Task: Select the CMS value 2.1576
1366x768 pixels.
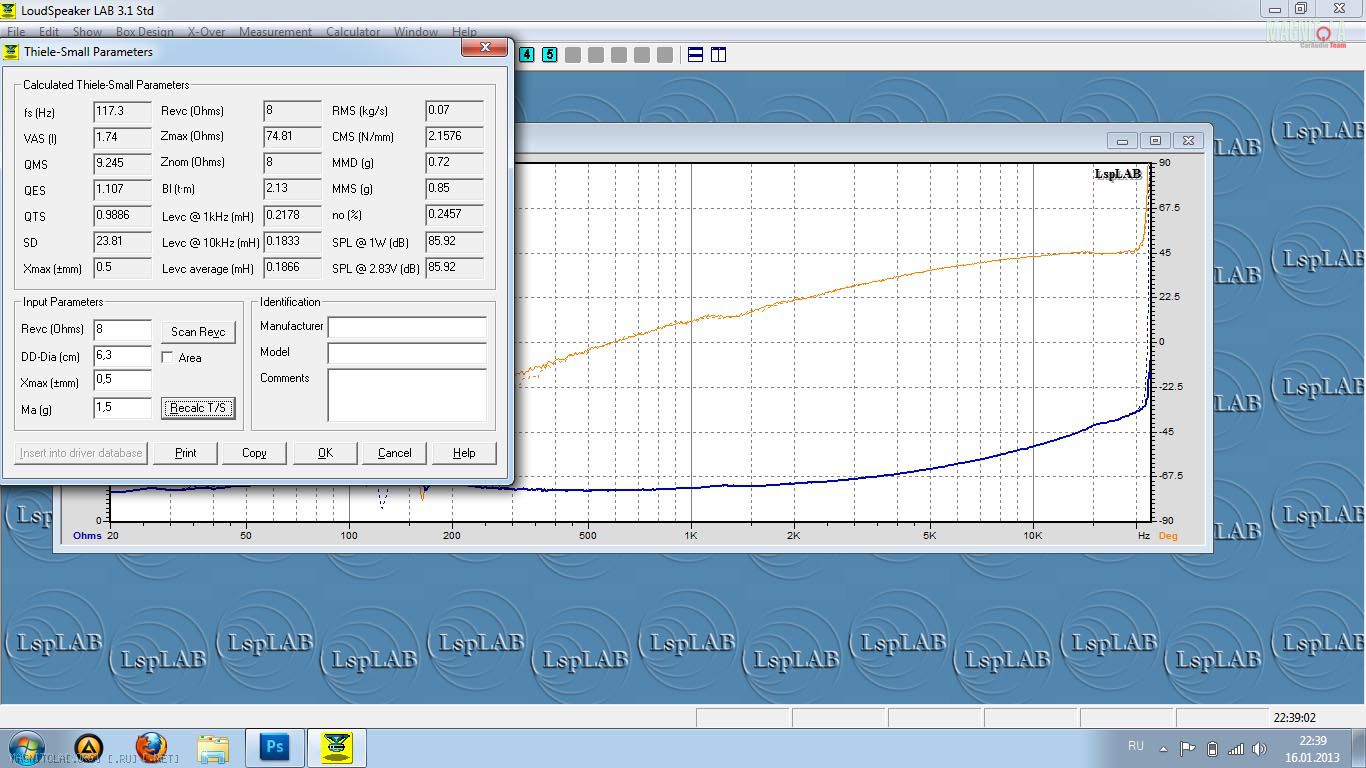Action: click(x=454, y=137)
